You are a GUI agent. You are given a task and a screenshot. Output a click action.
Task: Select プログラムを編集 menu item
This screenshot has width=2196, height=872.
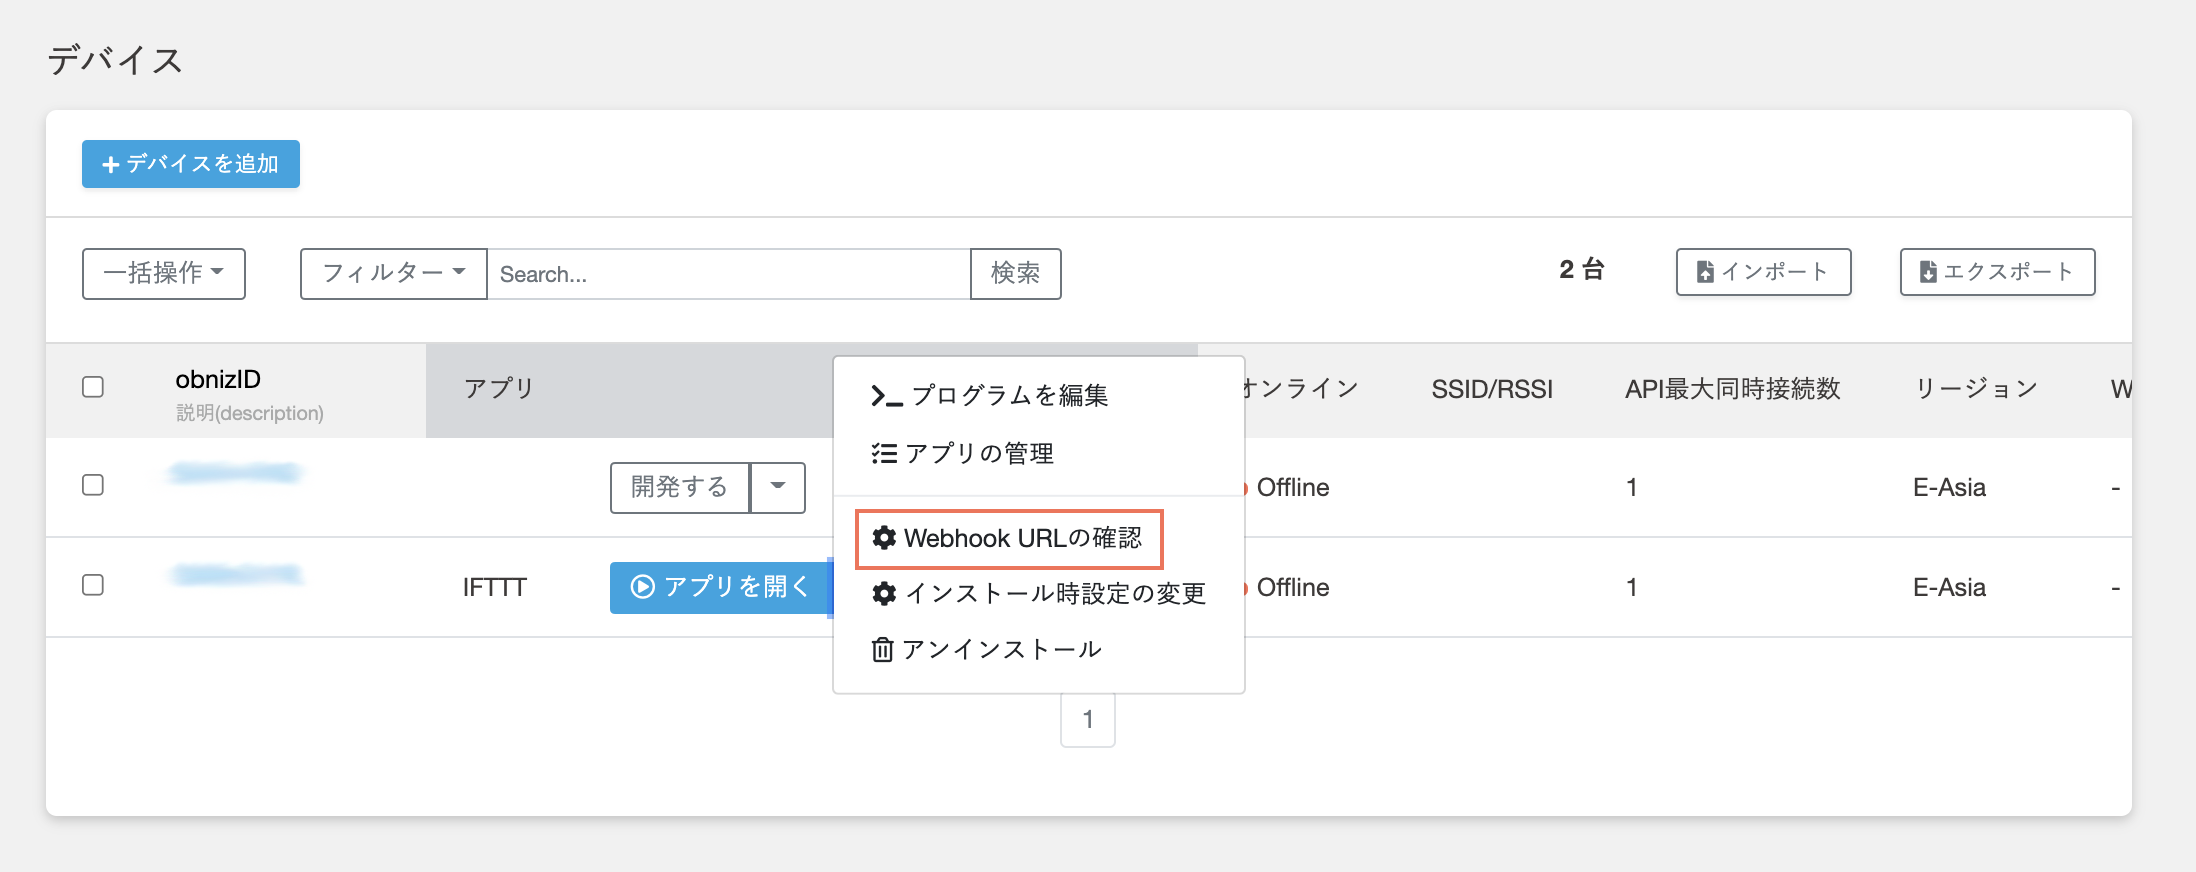990,396
